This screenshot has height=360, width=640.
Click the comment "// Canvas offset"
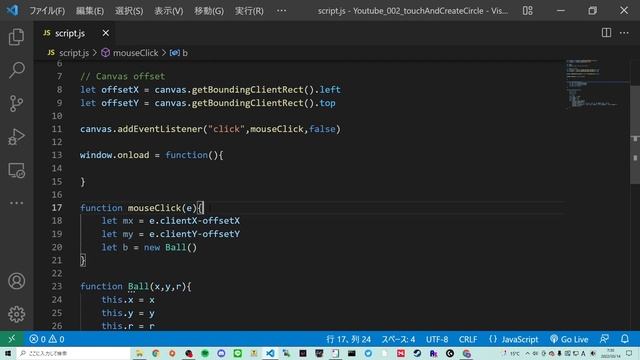122,76
